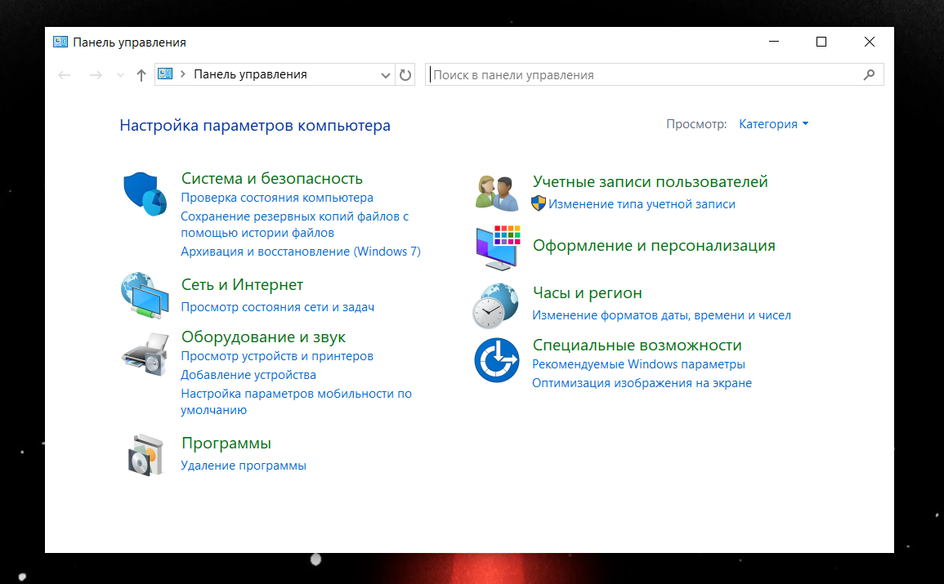The width and height of the screenshot is (944, 584).
Task: Click Изменение типа учетной записи link
Action: point(642,204)
